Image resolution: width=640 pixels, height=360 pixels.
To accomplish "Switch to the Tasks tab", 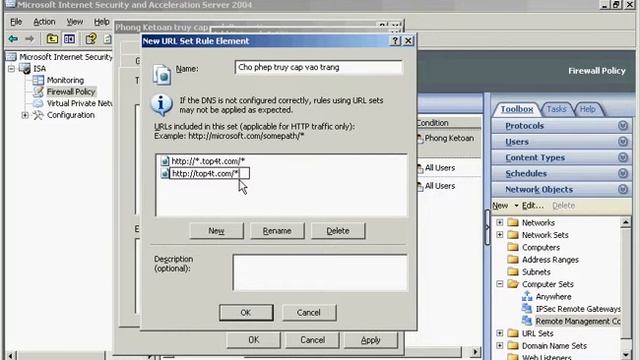I will [556, 109].
